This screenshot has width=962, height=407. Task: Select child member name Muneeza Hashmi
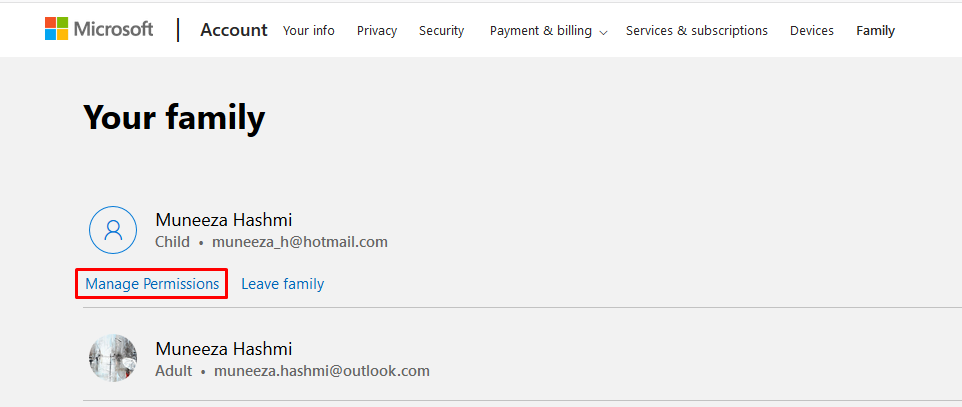coord(224,220)
